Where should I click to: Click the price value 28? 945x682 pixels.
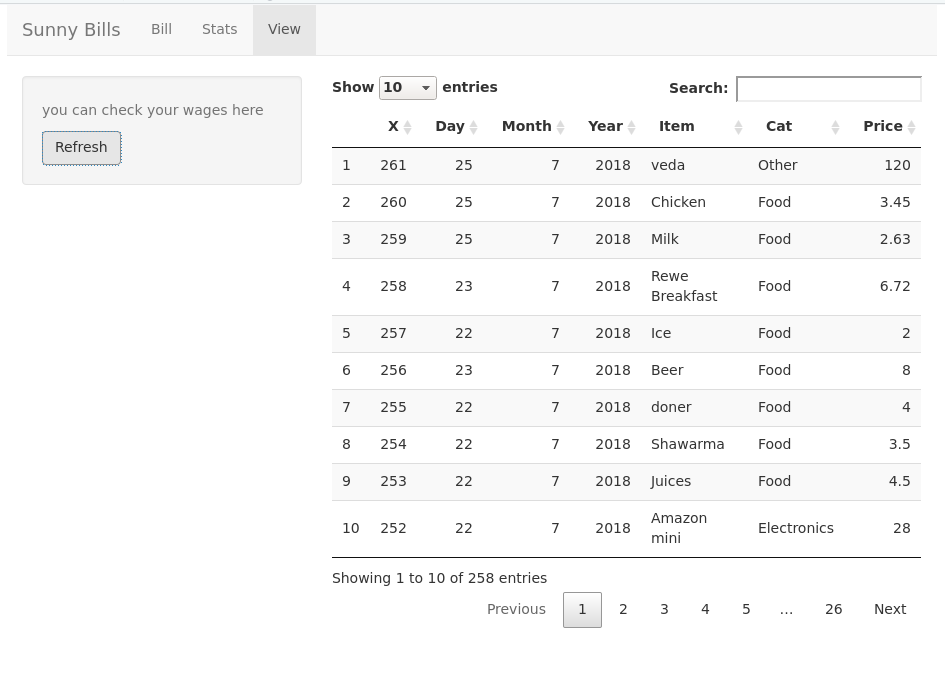pyautogui.click(x=902, y=528)
